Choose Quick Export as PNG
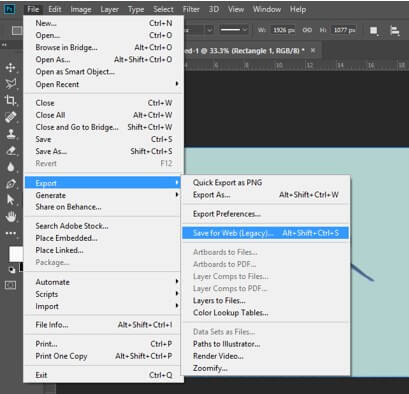This screenshot has width=409, height=394. point(266,183)
